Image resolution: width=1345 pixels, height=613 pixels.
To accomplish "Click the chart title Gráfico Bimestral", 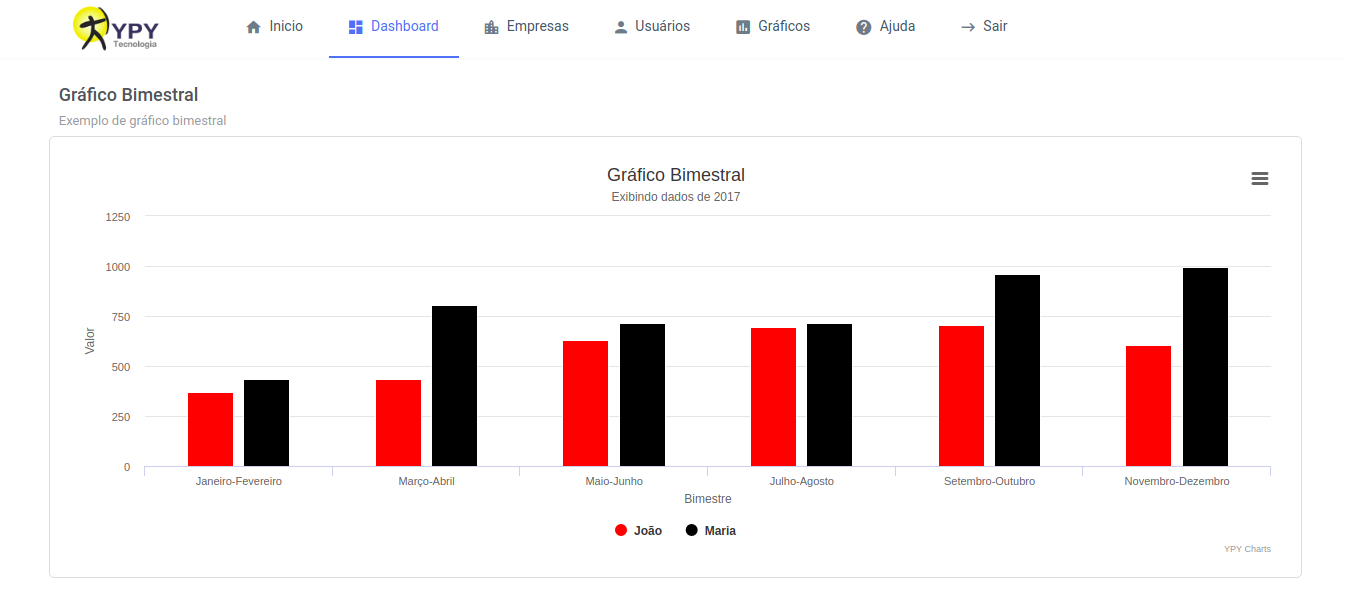I will 676,175.
